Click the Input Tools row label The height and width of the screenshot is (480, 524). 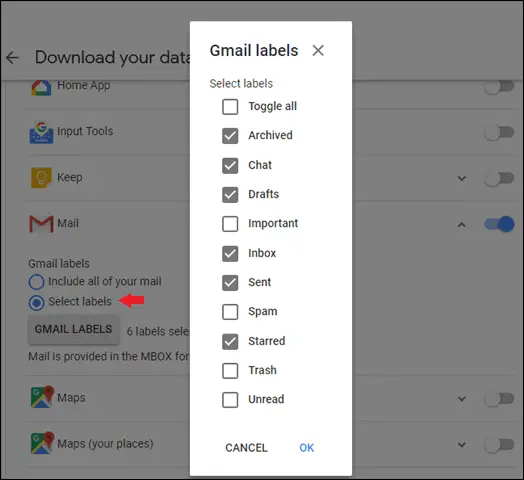point(85,131)
